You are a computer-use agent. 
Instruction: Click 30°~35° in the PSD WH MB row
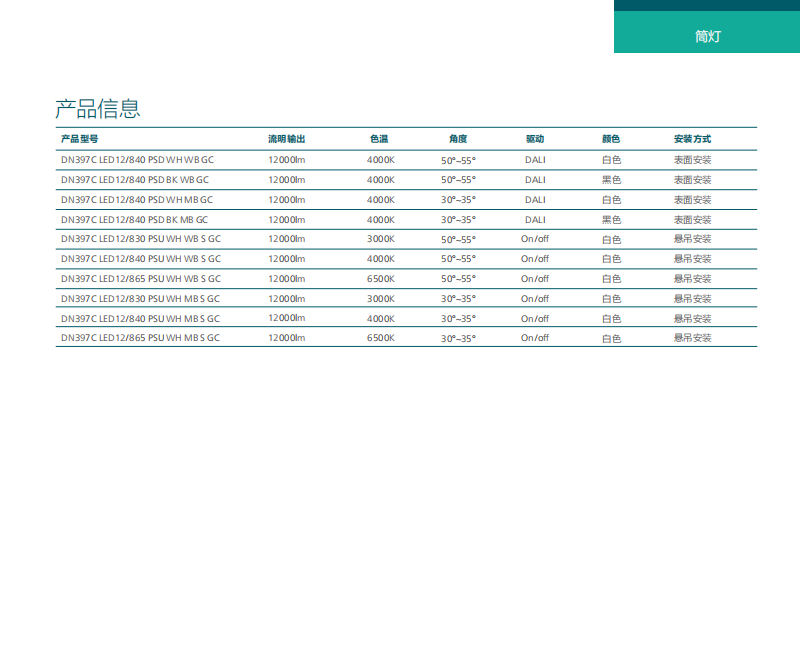click(x=458, y=200)
